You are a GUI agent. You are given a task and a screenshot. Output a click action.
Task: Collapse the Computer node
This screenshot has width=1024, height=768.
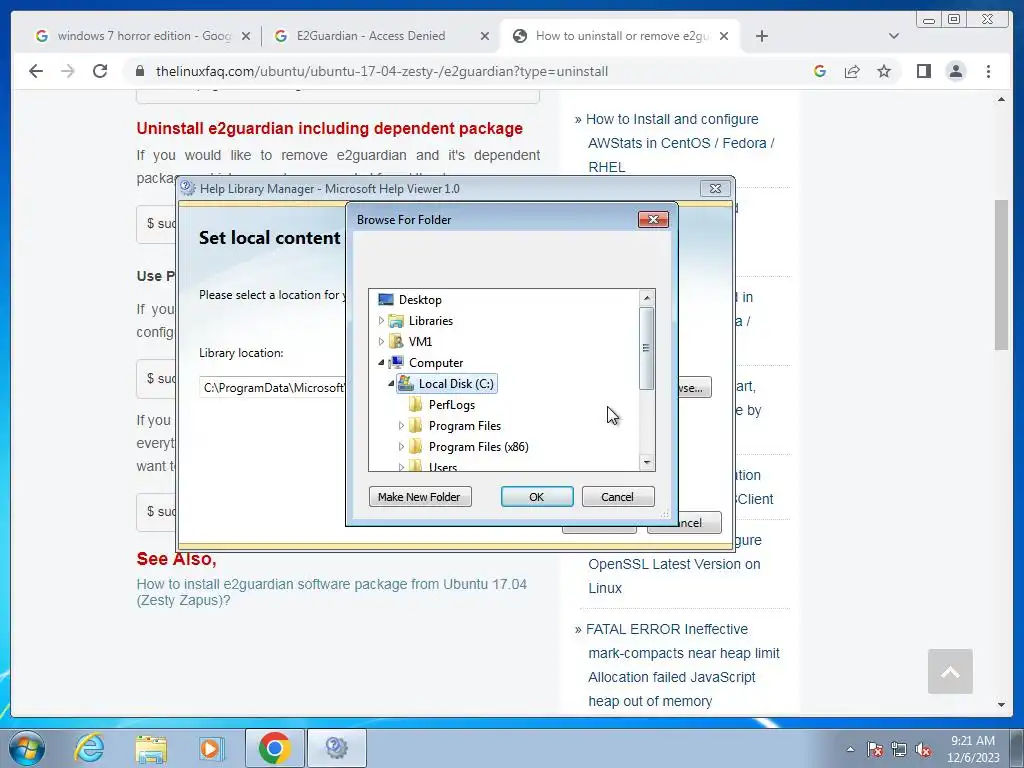point(381,362)
